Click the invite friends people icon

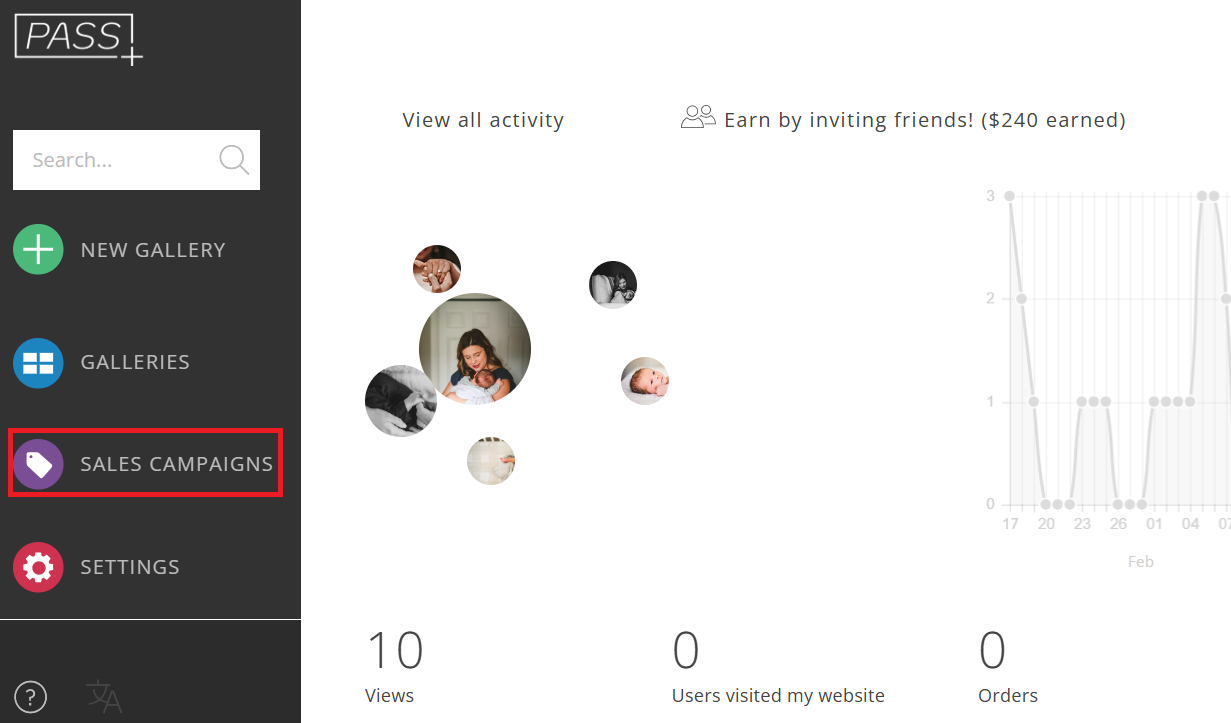[x=698, y=117]
